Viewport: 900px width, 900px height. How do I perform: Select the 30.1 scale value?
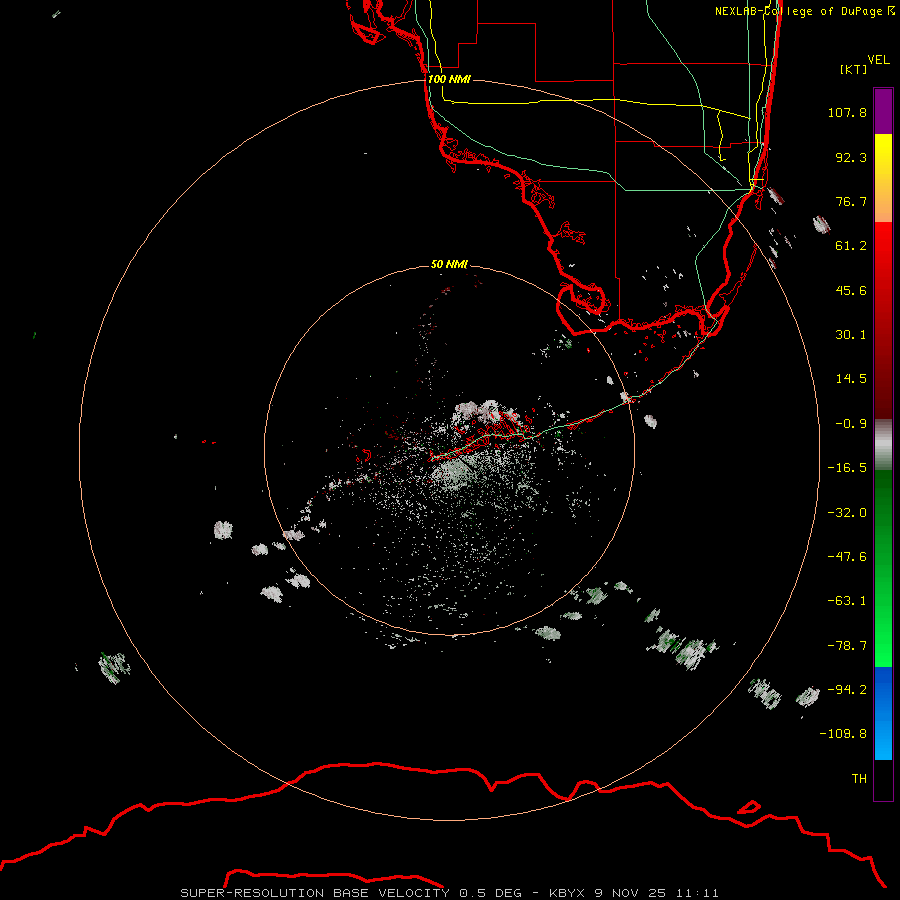851,335
